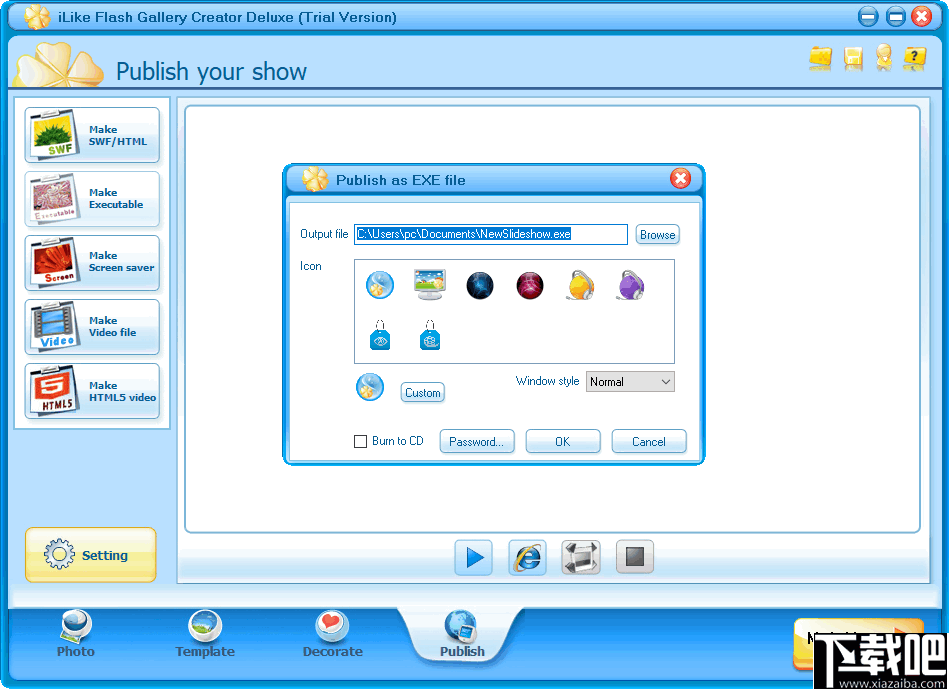Open the Window style dropdown

pos(630,381)
